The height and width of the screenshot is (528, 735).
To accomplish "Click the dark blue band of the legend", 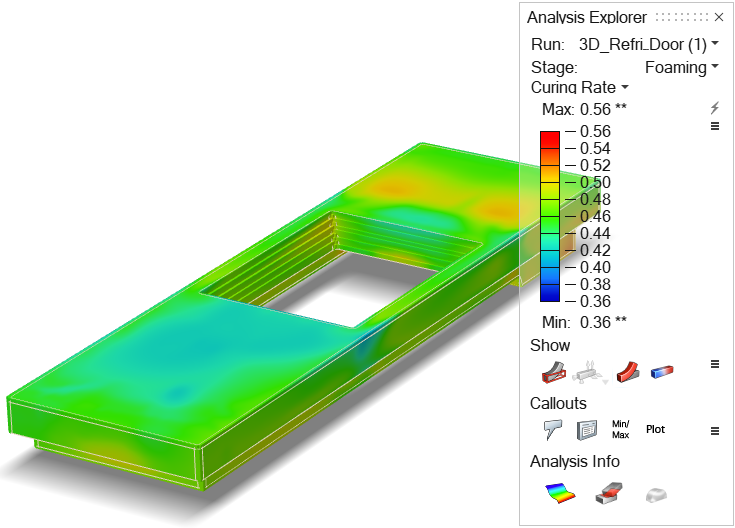I will tap(550, 293).
